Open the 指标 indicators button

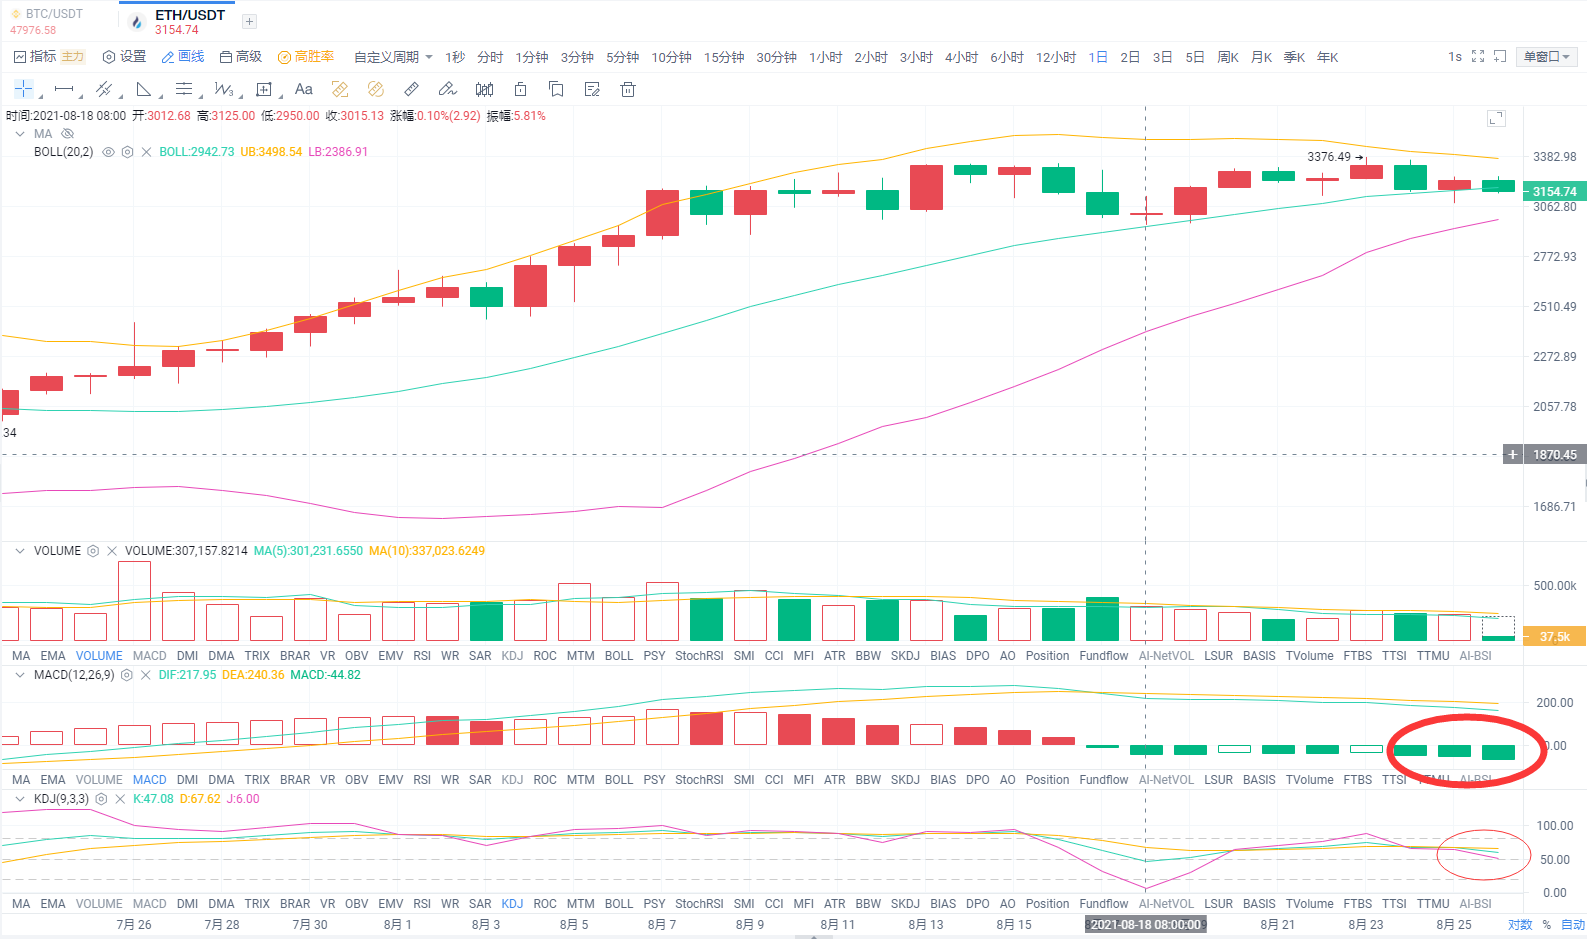pos(35,57)
